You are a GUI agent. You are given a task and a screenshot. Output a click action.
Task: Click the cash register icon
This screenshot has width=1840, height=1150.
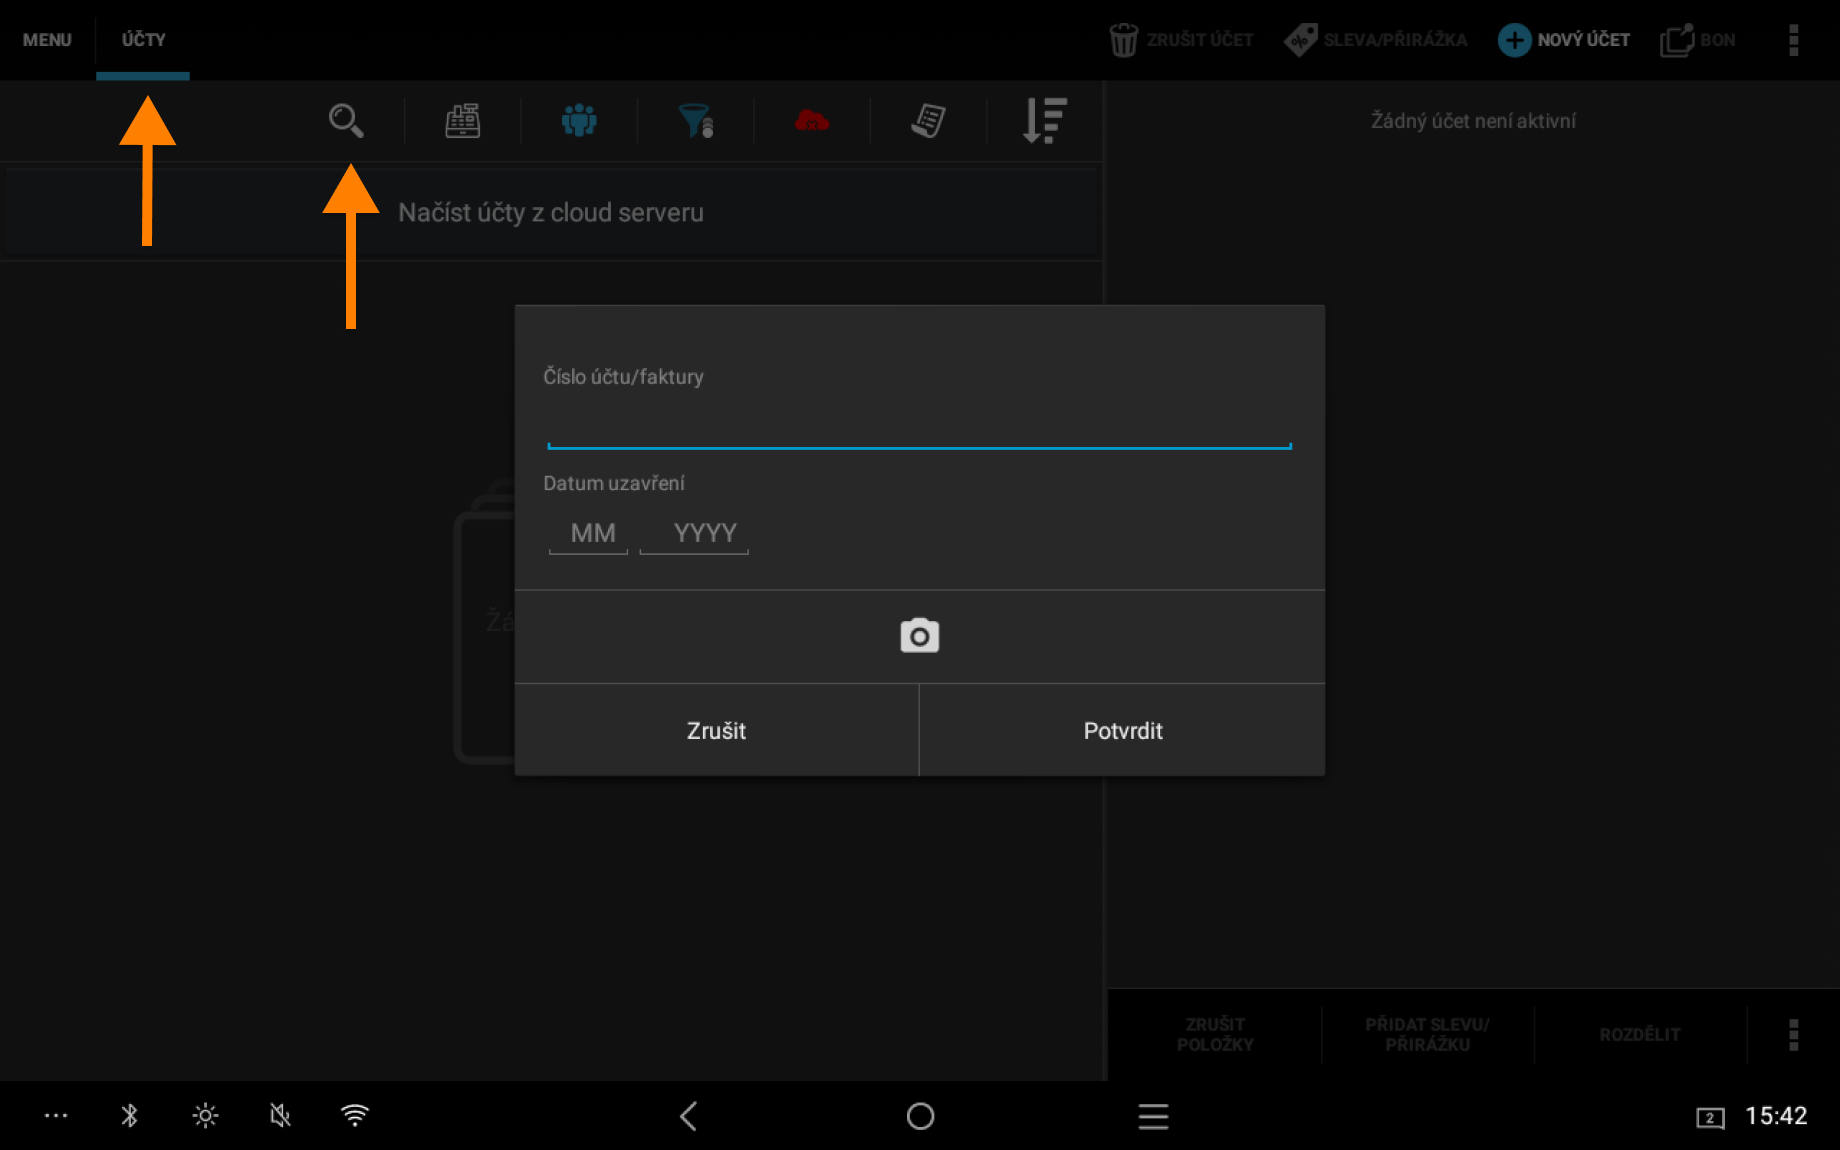tap(462, 121)
